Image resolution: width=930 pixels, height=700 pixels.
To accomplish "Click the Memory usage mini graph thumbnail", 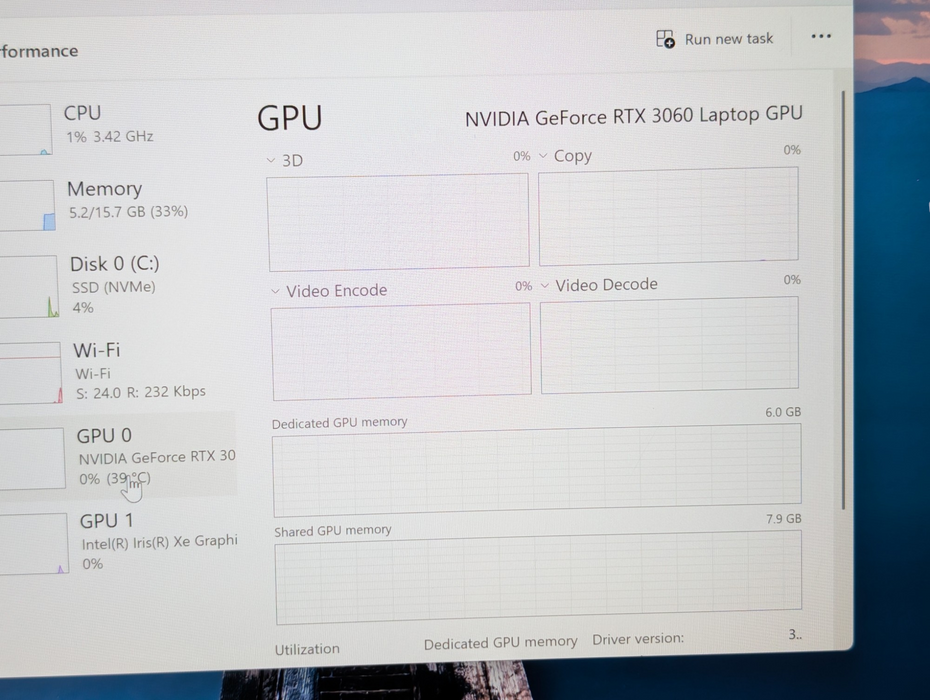I will [27, 205].
